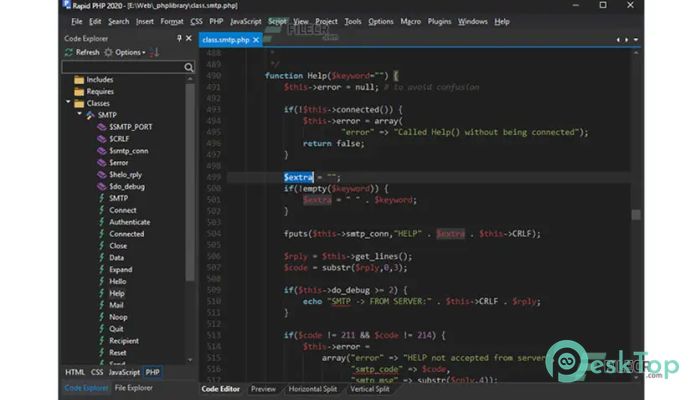Click the Refresh icon in Code Explorer
Viewport: 700px width, 400px height.
pyautogui.click(x=69, y=52)
